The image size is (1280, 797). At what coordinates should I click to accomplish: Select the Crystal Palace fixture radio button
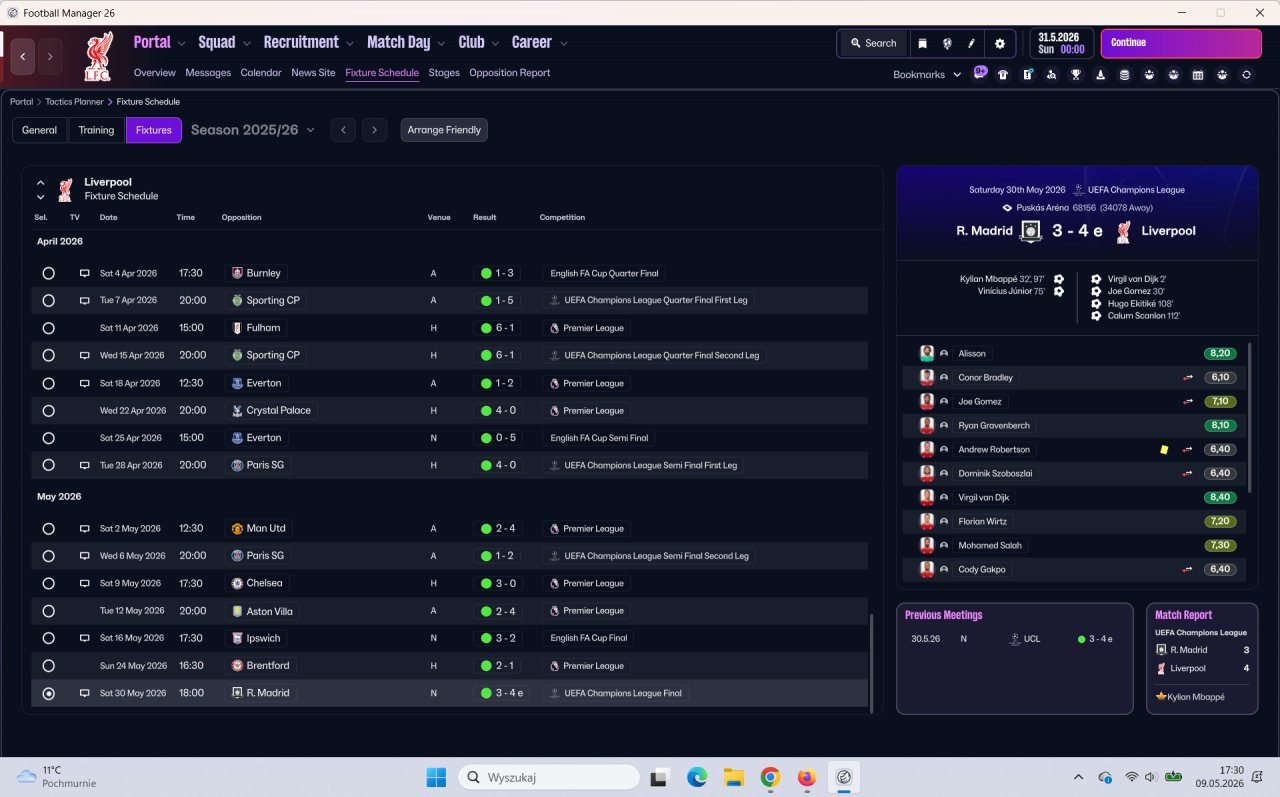click(48, 410)
